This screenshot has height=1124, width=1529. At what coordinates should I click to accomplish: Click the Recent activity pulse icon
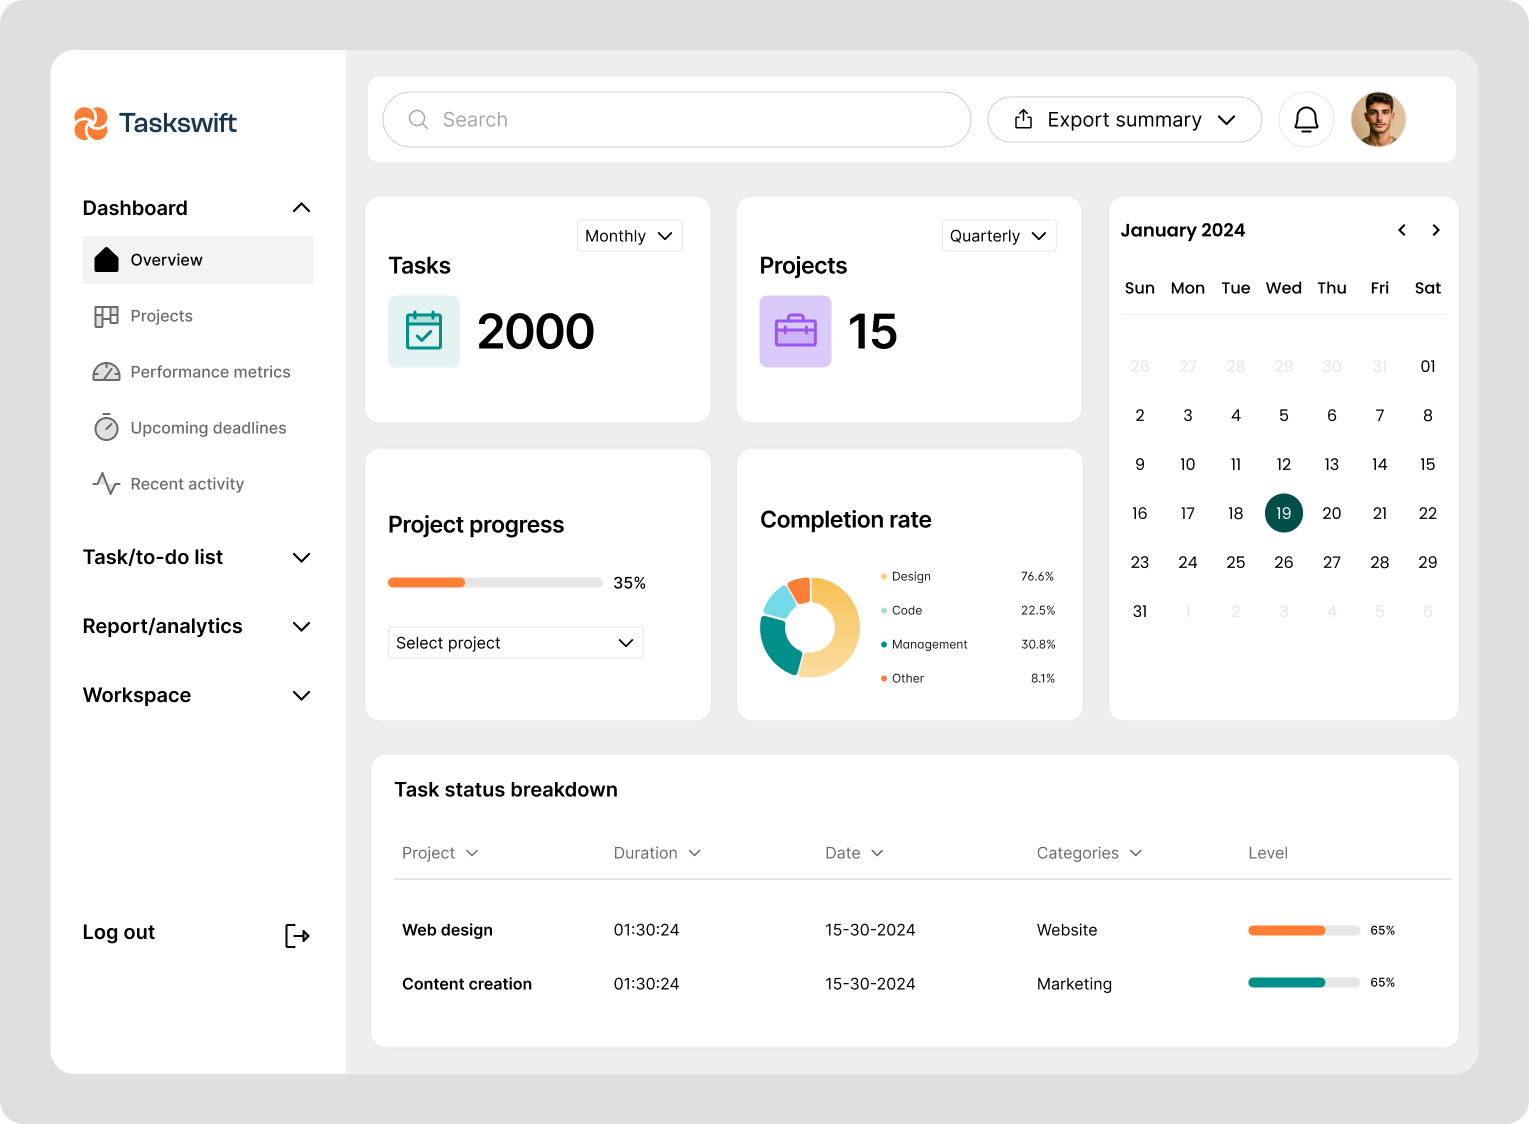(106, 483)
